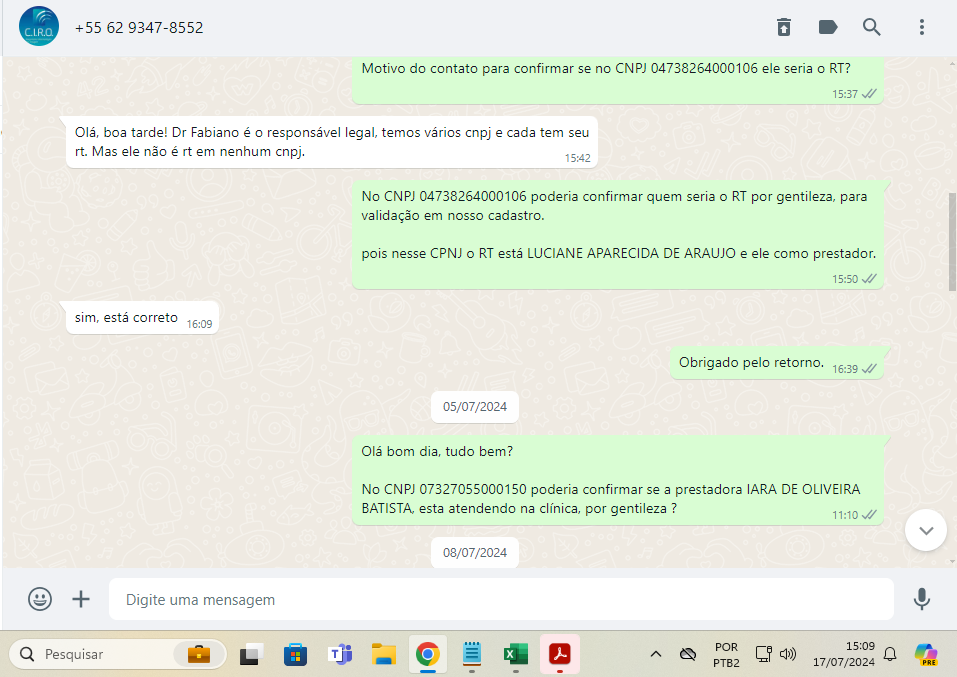Screen dimensions: 957x677
Task: Select the 'Obrigado pelo retorno.' message
Action: tap(777, 363)
